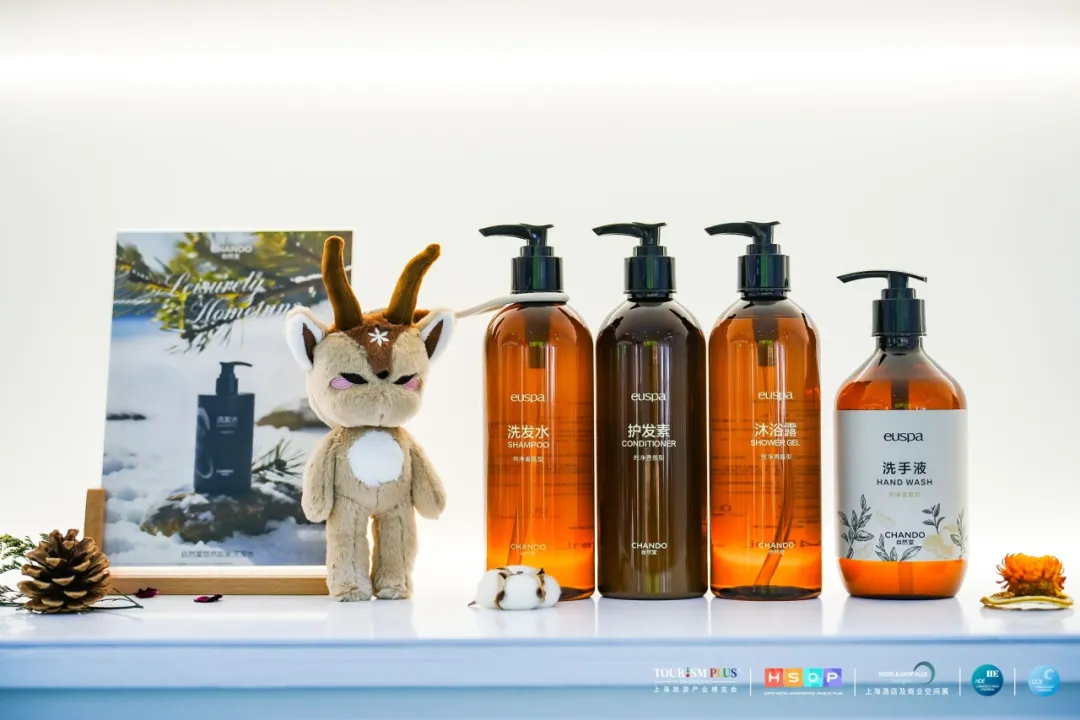This screenshot has height=720, width=1080.
Task: Click CHANDO text on the shower gel bottle
Action: (x=776, y=545)
